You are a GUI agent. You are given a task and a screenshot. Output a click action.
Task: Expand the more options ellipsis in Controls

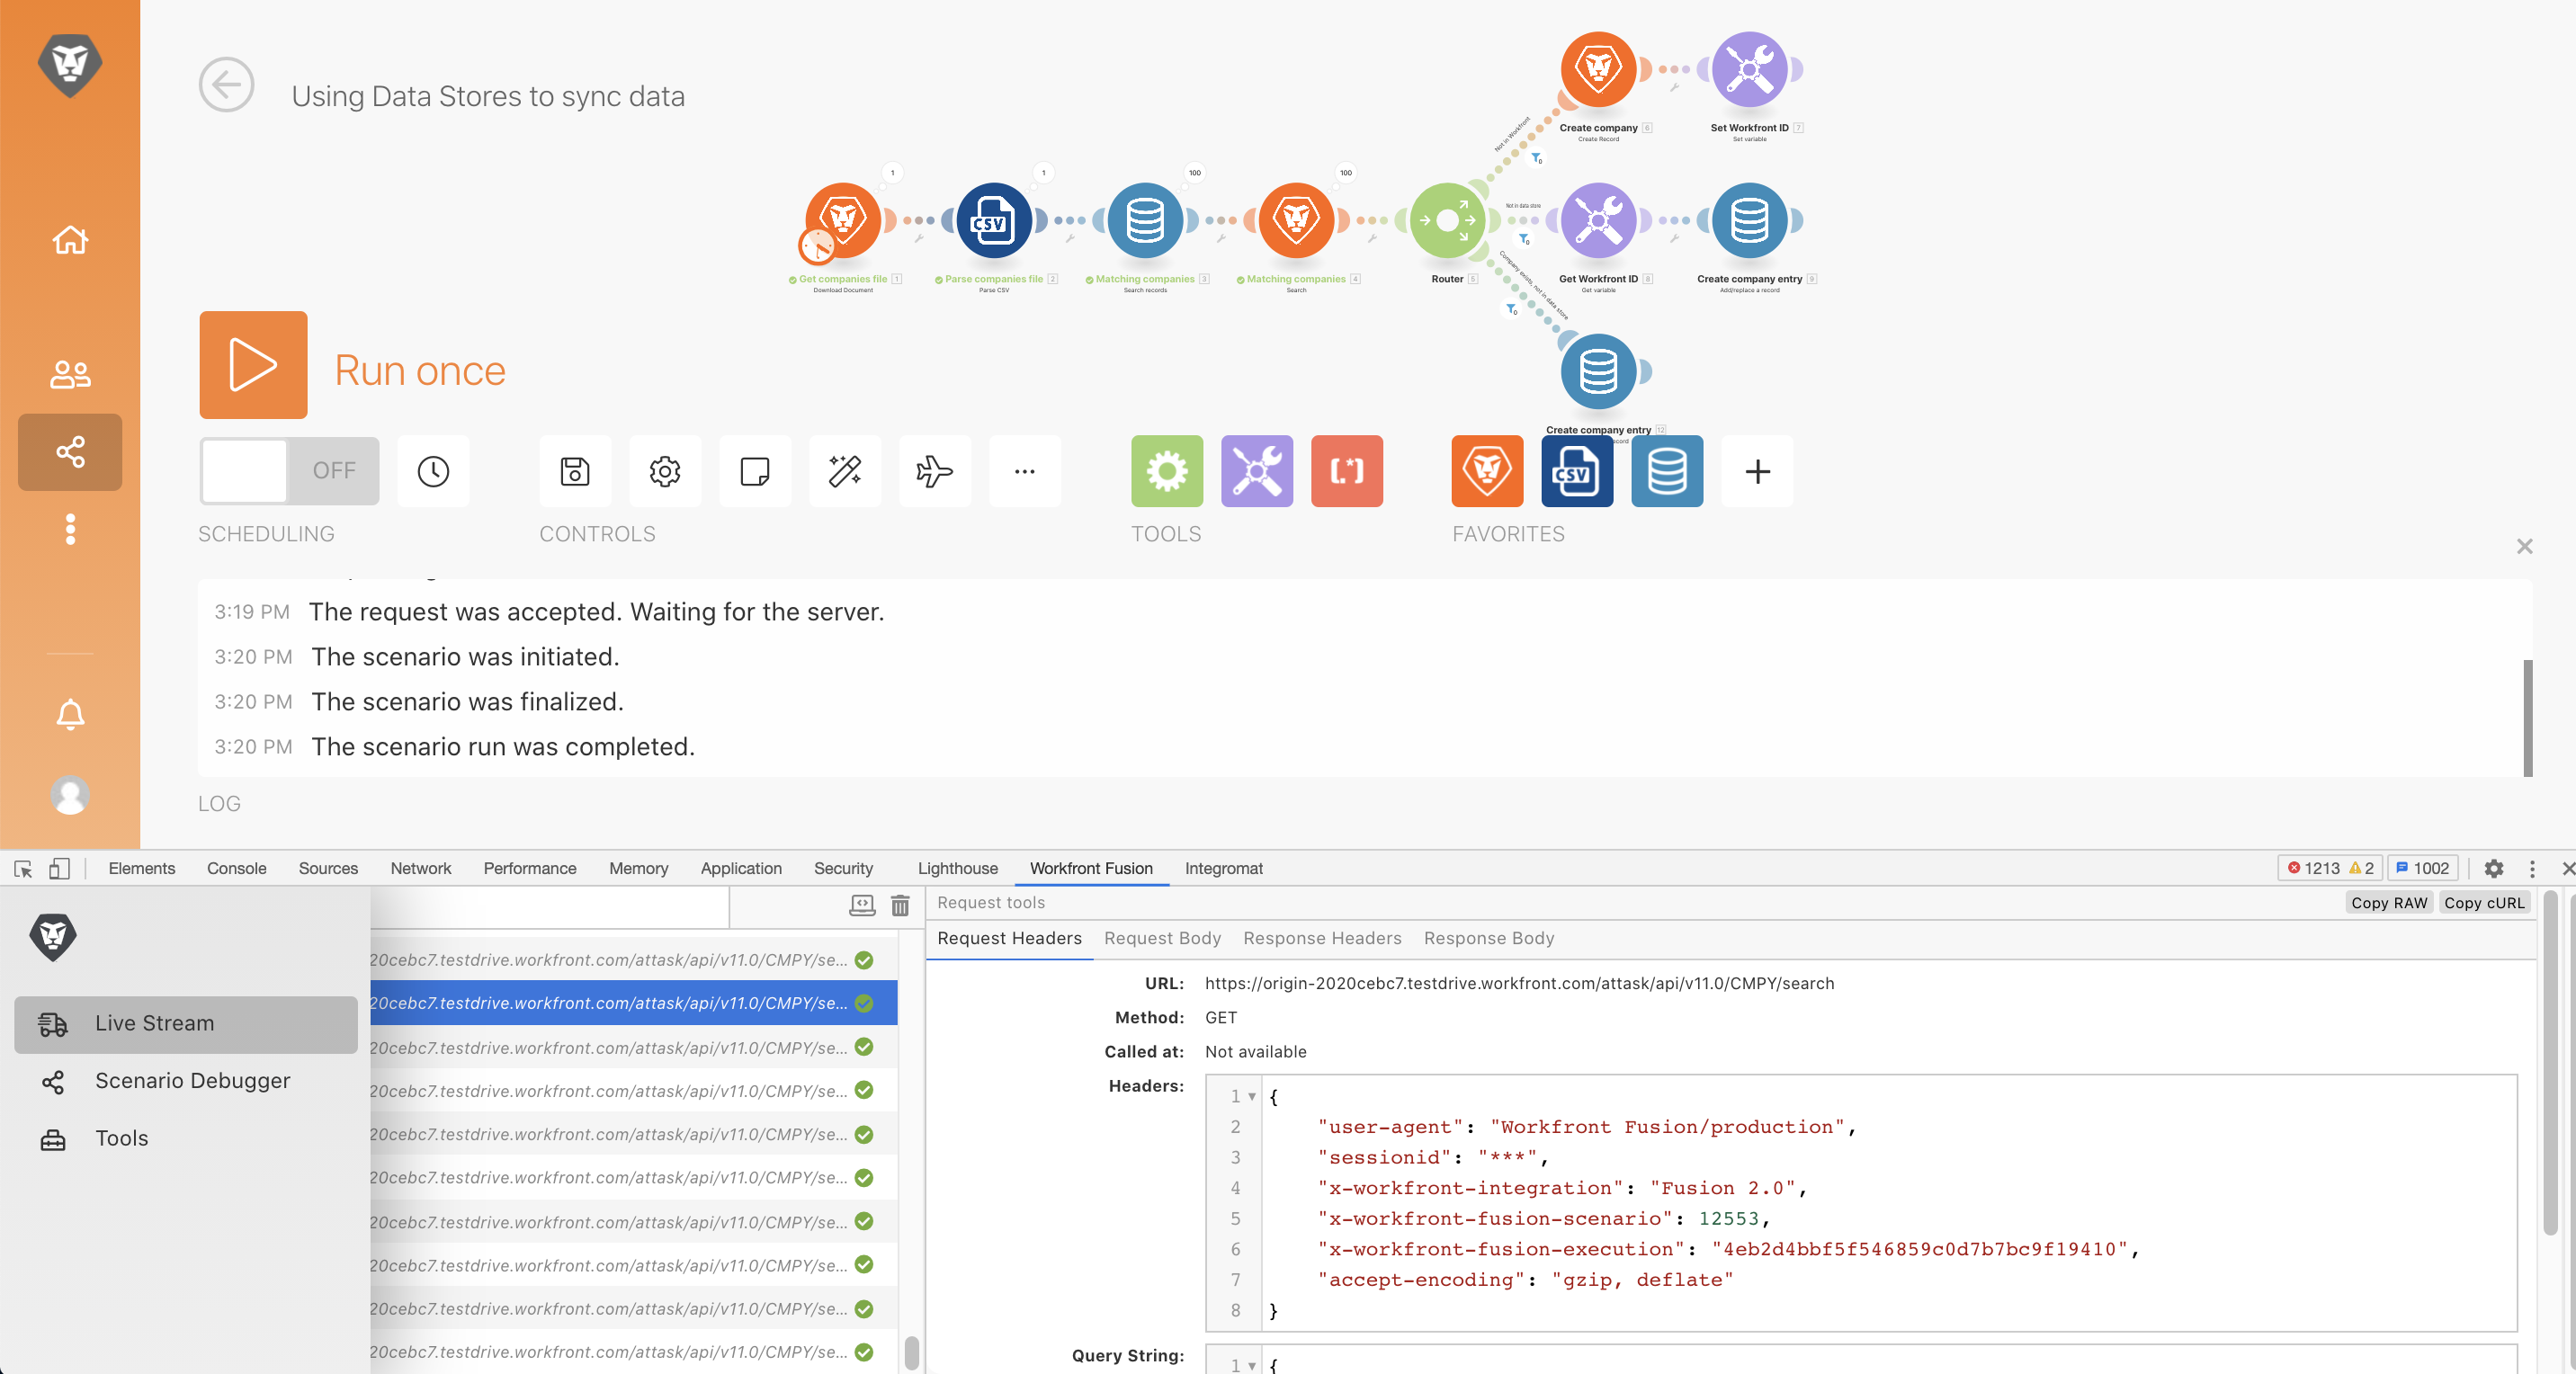[x=1024, y=471]
